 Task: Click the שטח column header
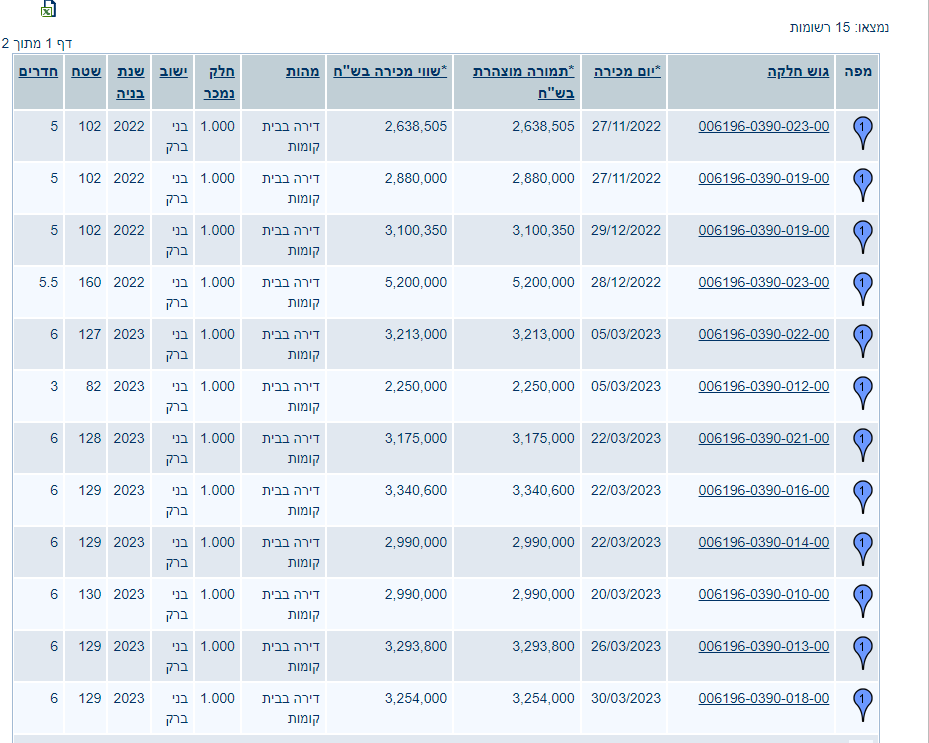(x=84, y=71)
